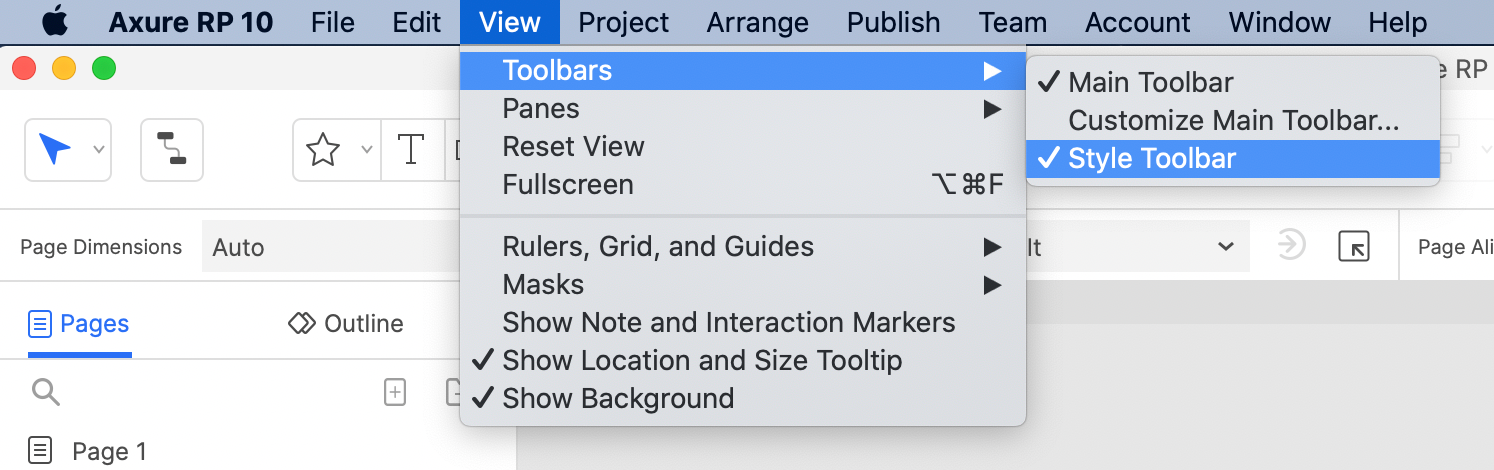Expand Rulers, Grid, and Guides submenu
Screen dimensions: 1494x470
743,246
